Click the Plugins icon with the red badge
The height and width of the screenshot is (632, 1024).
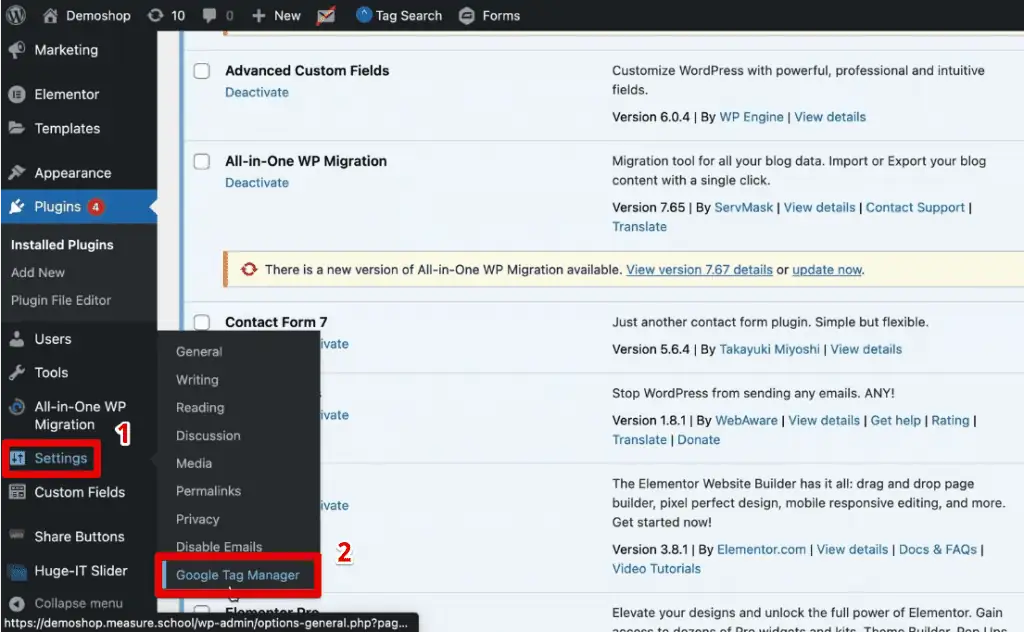tap(16, 206)
